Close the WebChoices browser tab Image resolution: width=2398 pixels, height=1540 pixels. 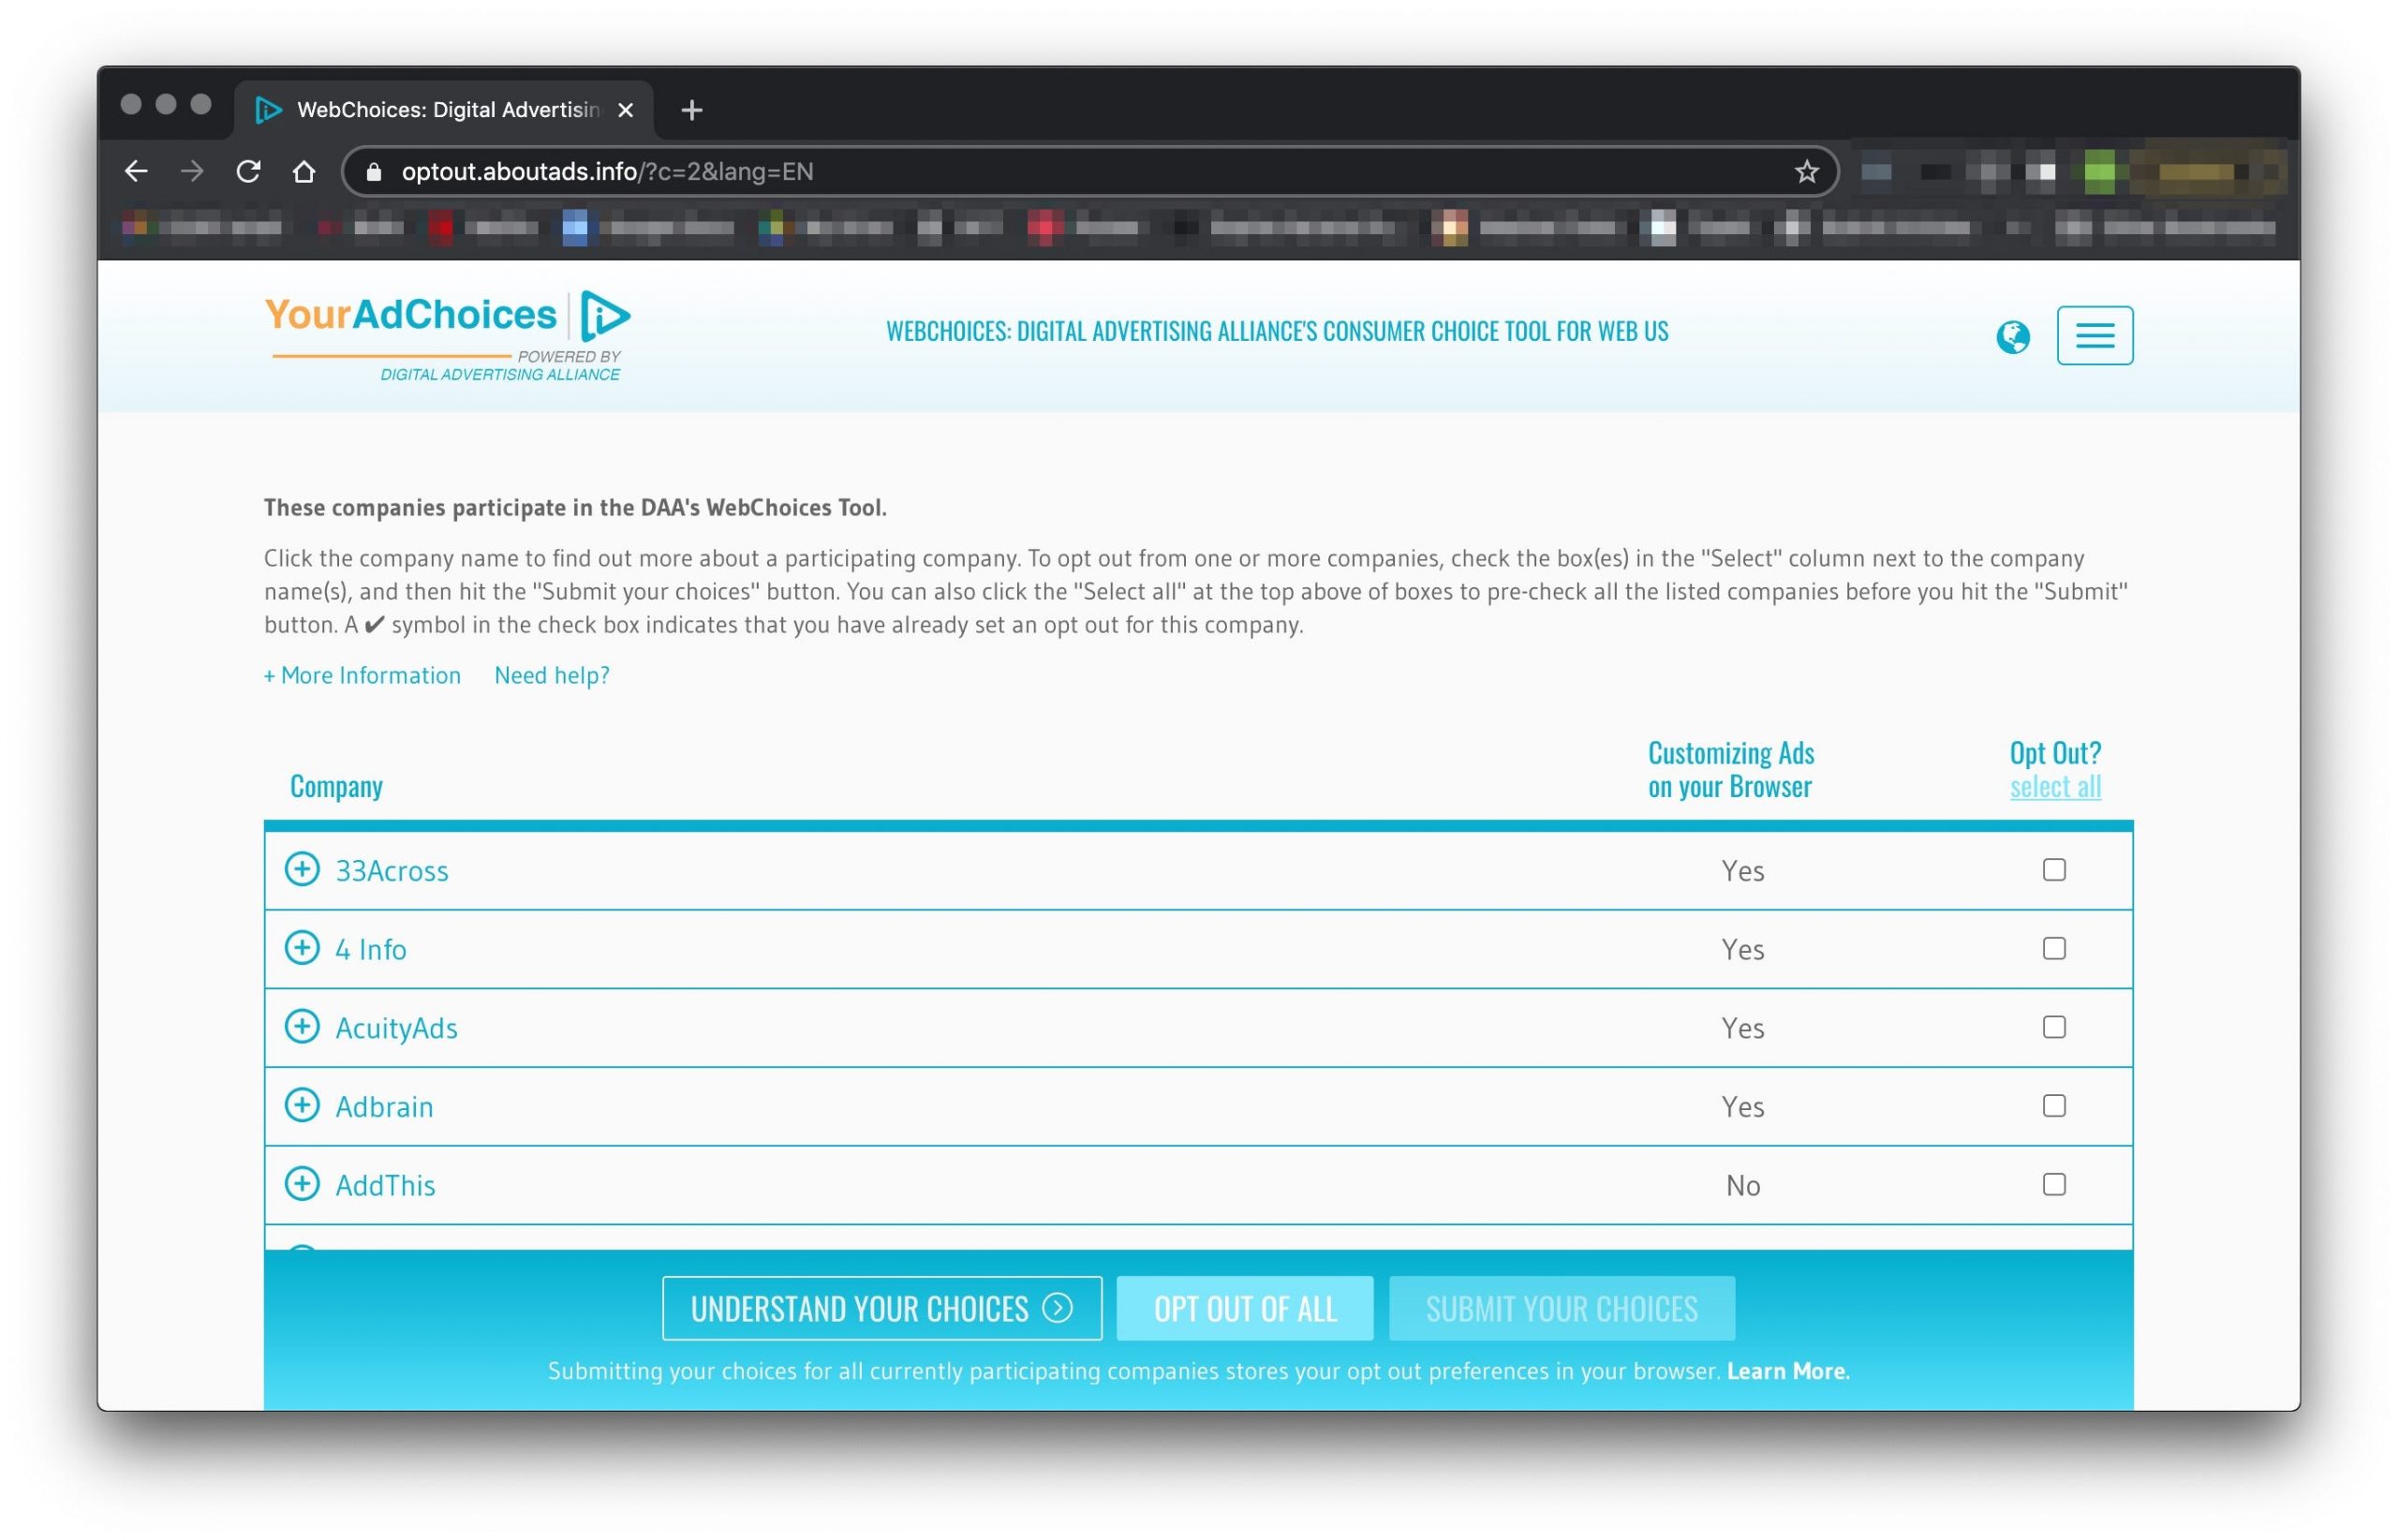tap(625, 110)
